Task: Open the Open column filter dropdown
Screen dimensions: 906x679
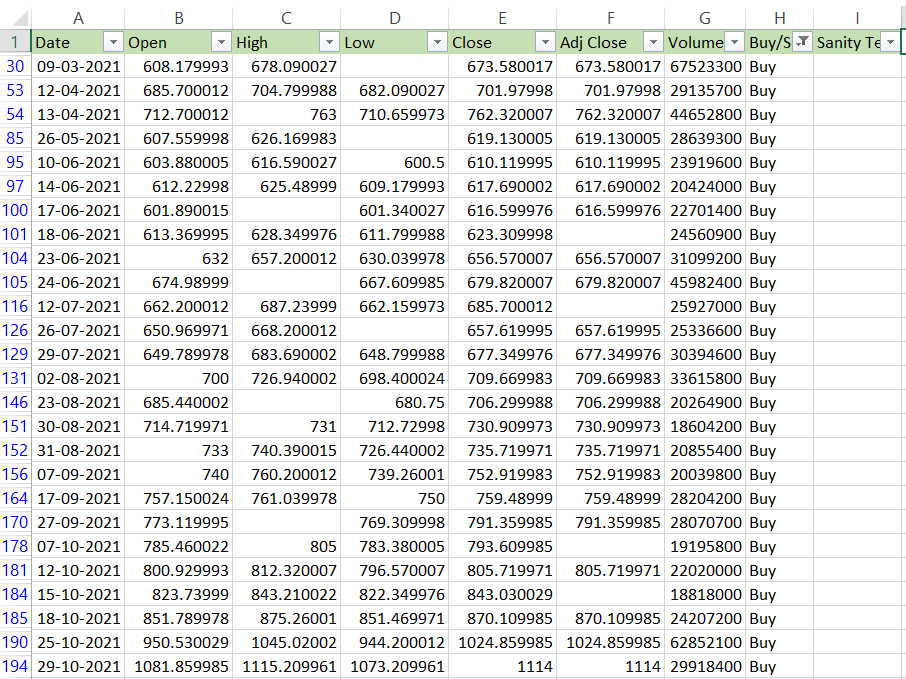Action: coord(221,42)
